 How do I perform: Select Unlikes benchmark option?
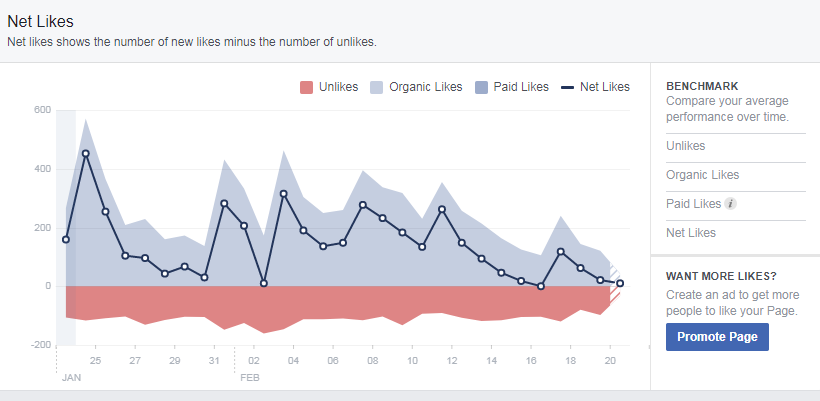point(685,146)
